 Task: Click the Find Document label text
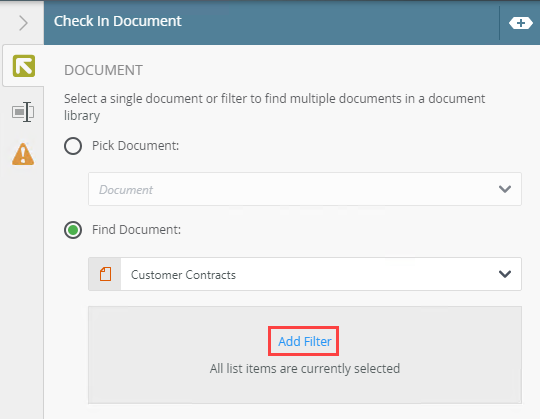136,230
